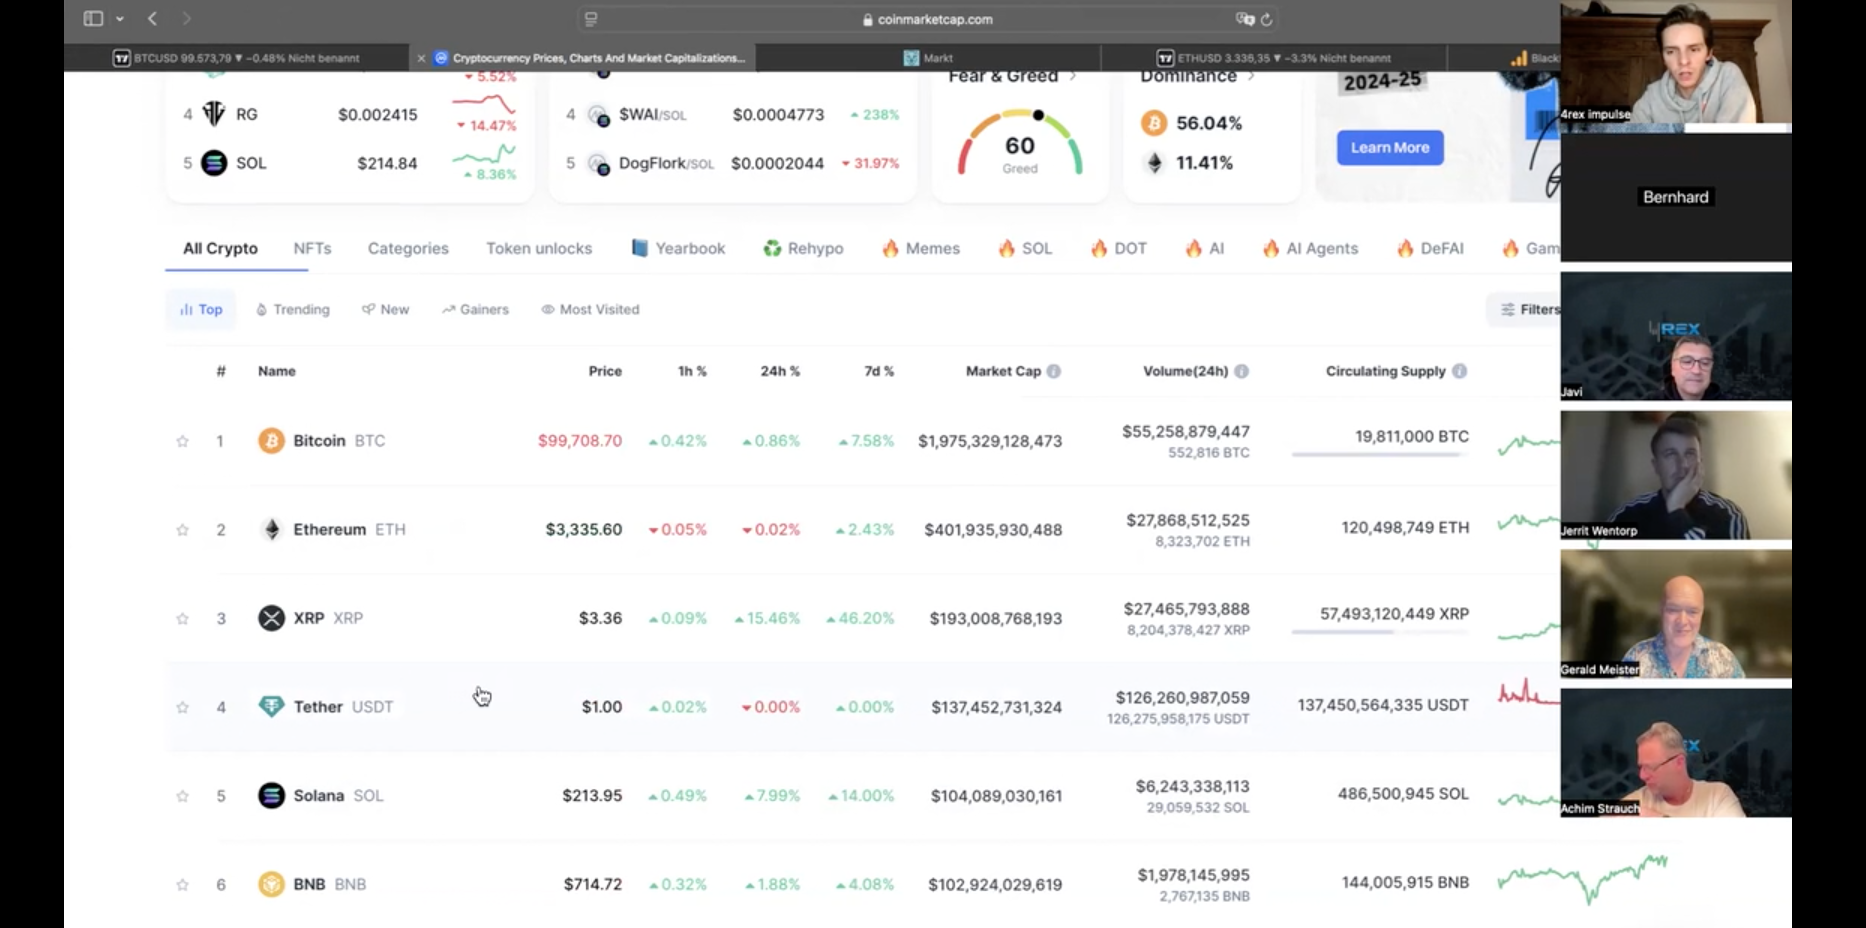This screenshot has width=1866, height=928.
Task: Click the XRP coin logo
Action: coord(271,618)
